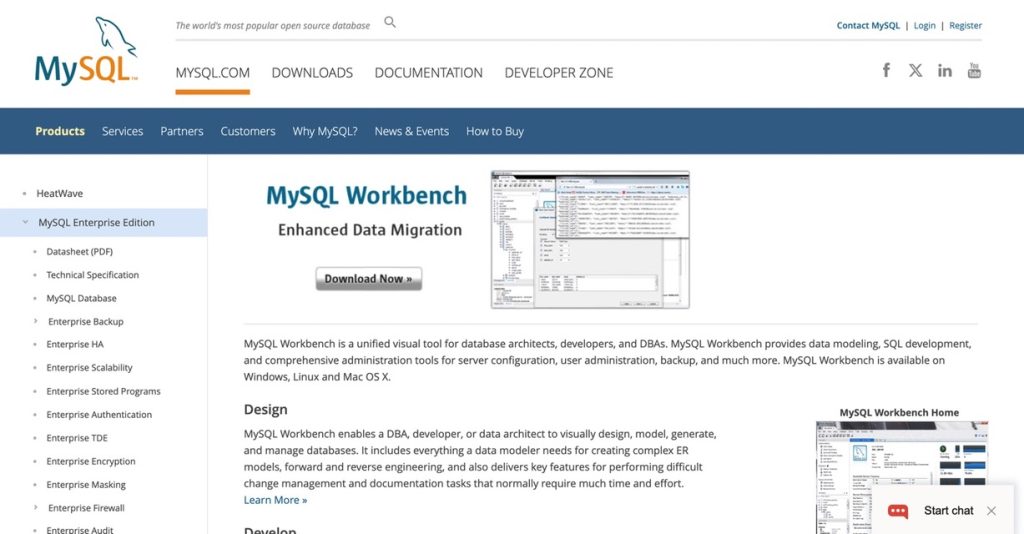Click the Workbench migration screenshot banner
The image size is (1024, 534).
[590, 240]
